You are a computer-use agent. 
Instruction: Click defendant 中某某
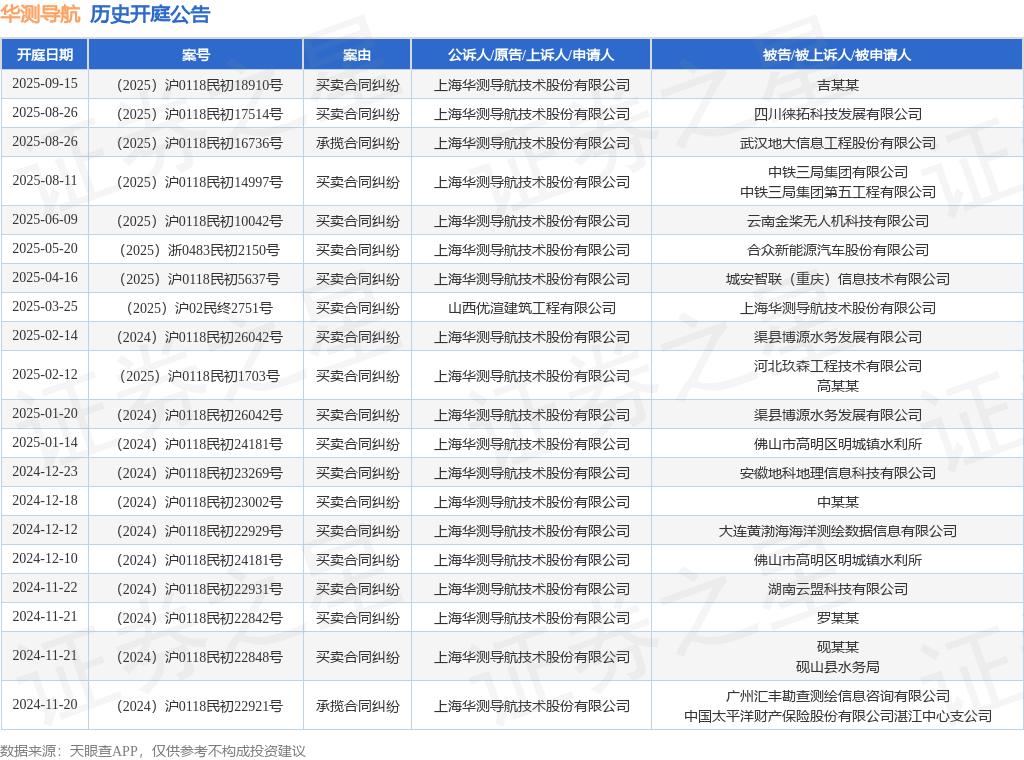pyautogui.click(x=838, y=502)
